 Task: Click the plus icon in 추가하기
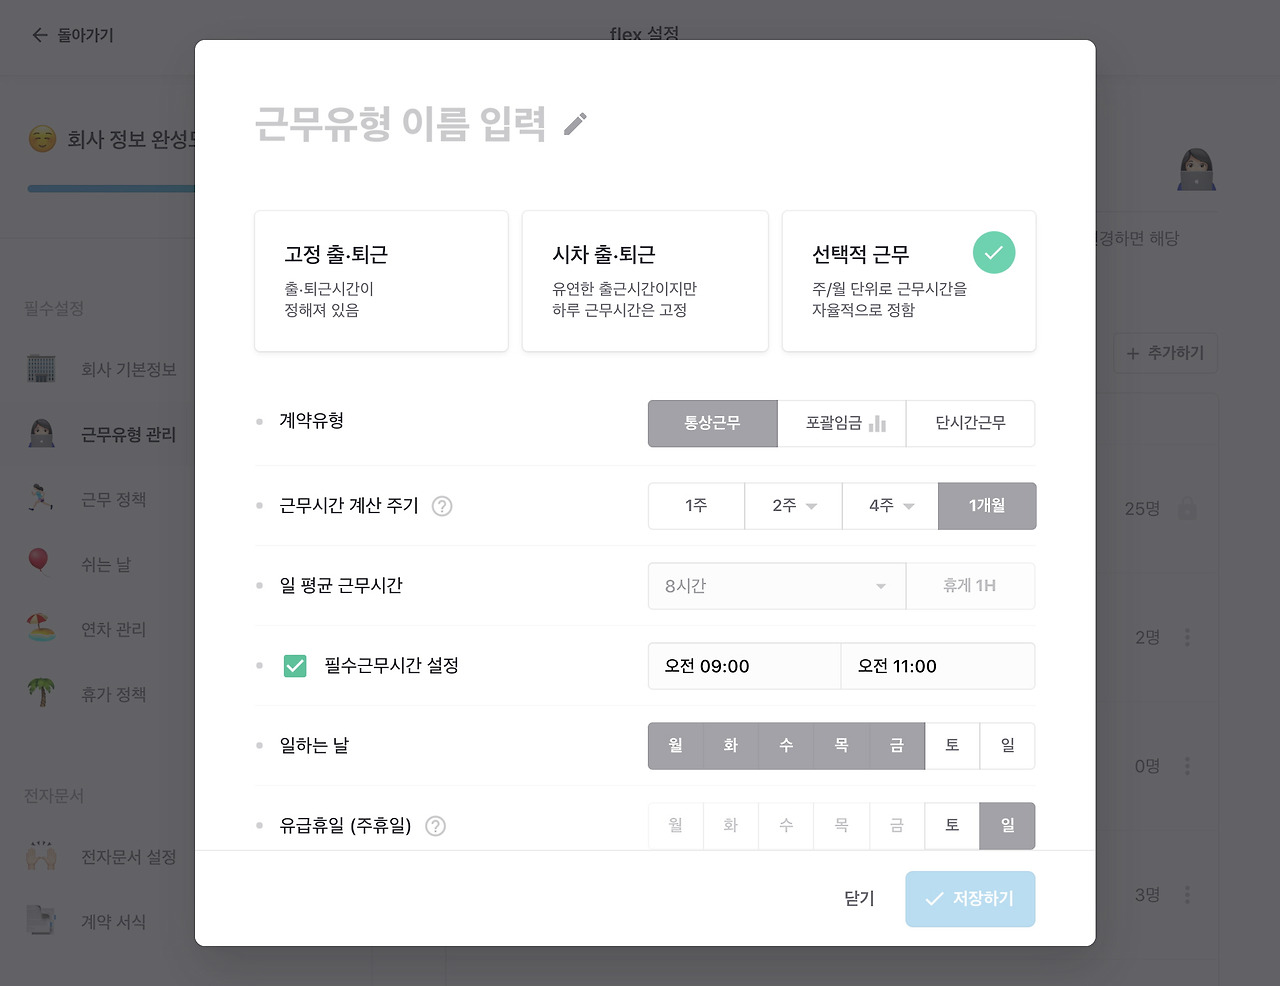(1133, 353)
